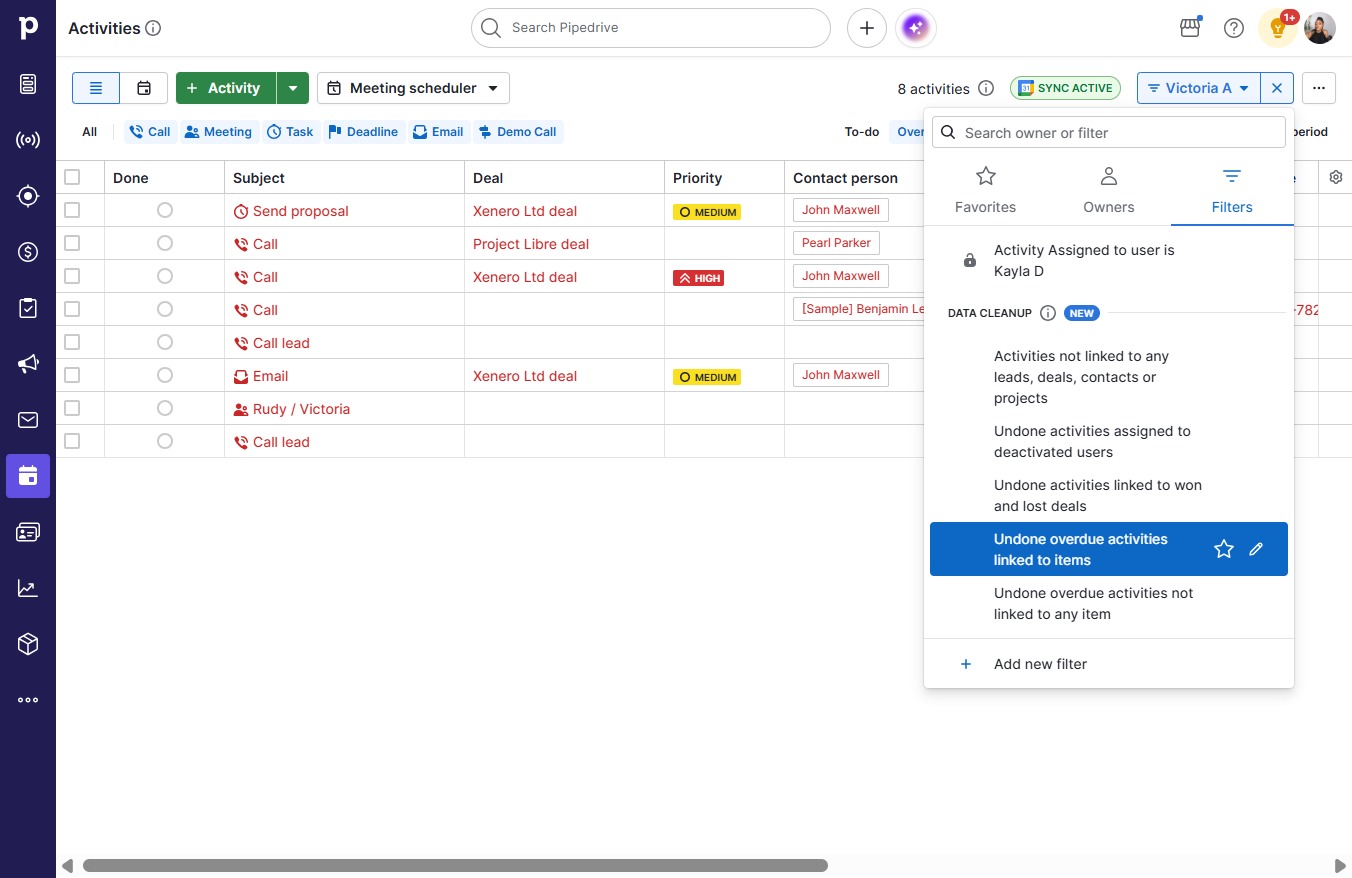Viewport: 1352px width, 878px height.
Task: Click the Sync Active badge
Action: tap(1065, 88)
